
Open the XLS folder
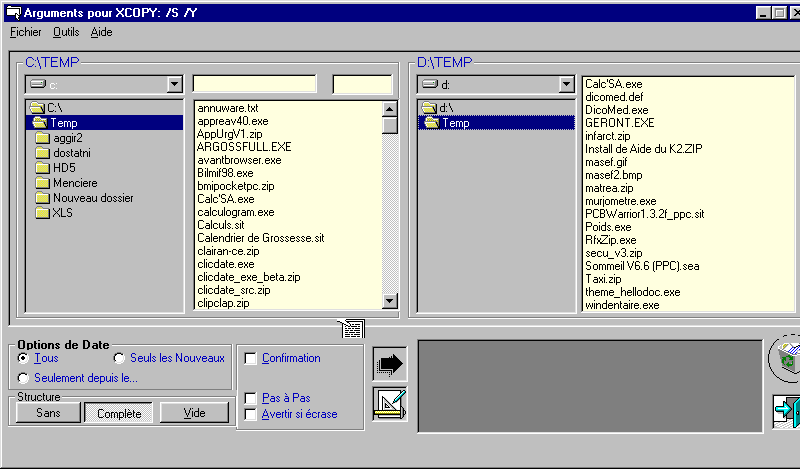(x=55, y=212)
